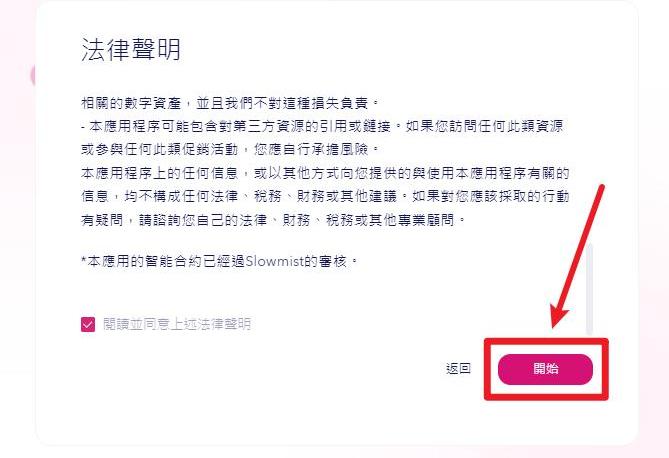Image resolution: width=669 pixels, height=458 pixels.
Task: Click the partial pink circle at dialog's left edge
Action: (33, 76)
